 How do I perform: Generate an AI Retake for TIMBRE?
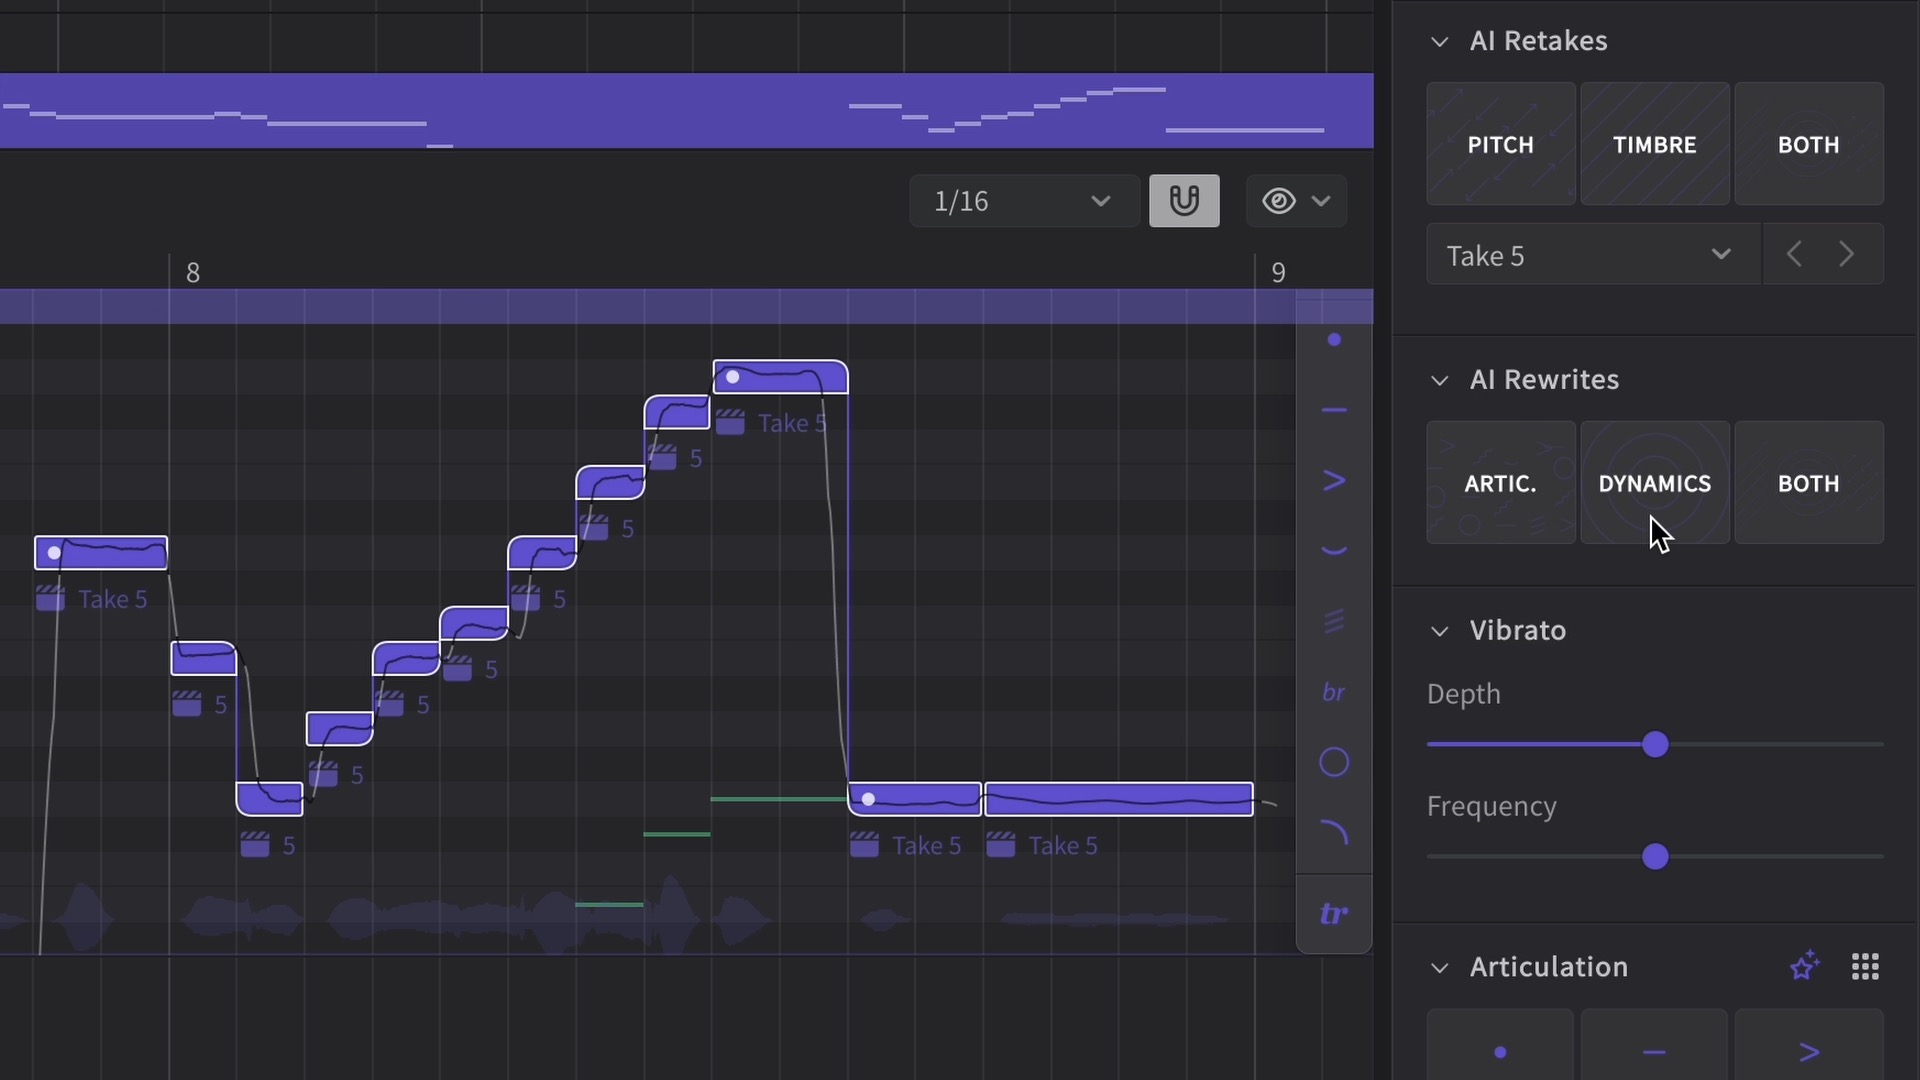[x=1655, y=144]
